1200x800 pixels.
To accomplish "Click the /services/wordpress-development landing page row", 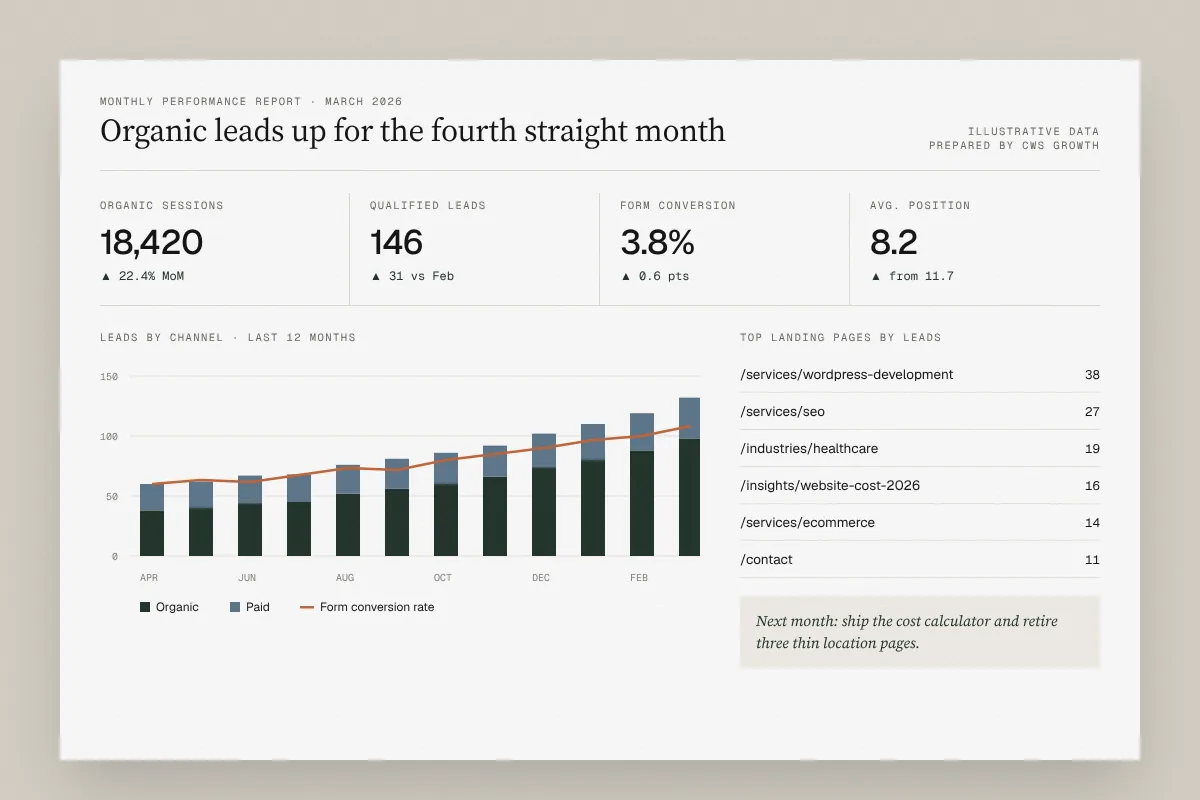I will 920,375.
